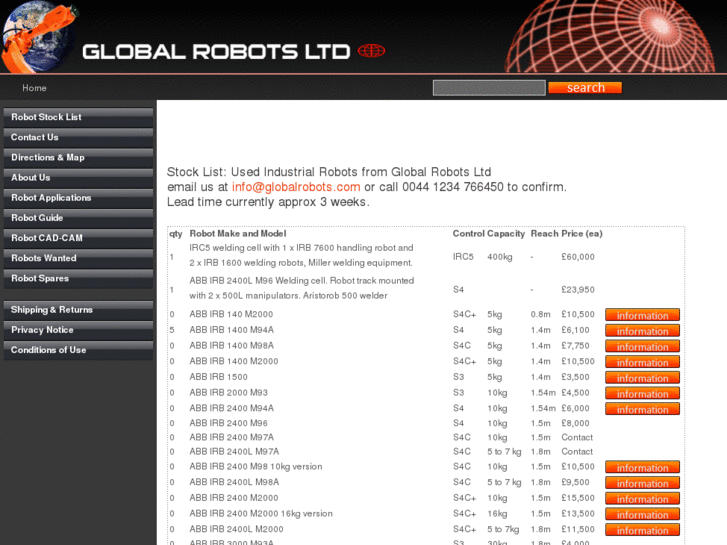This screenshot has width=727, height=545.
Task: Click the 'ABB IRB 2400 M97A' row text
Action: pos(231,437)
